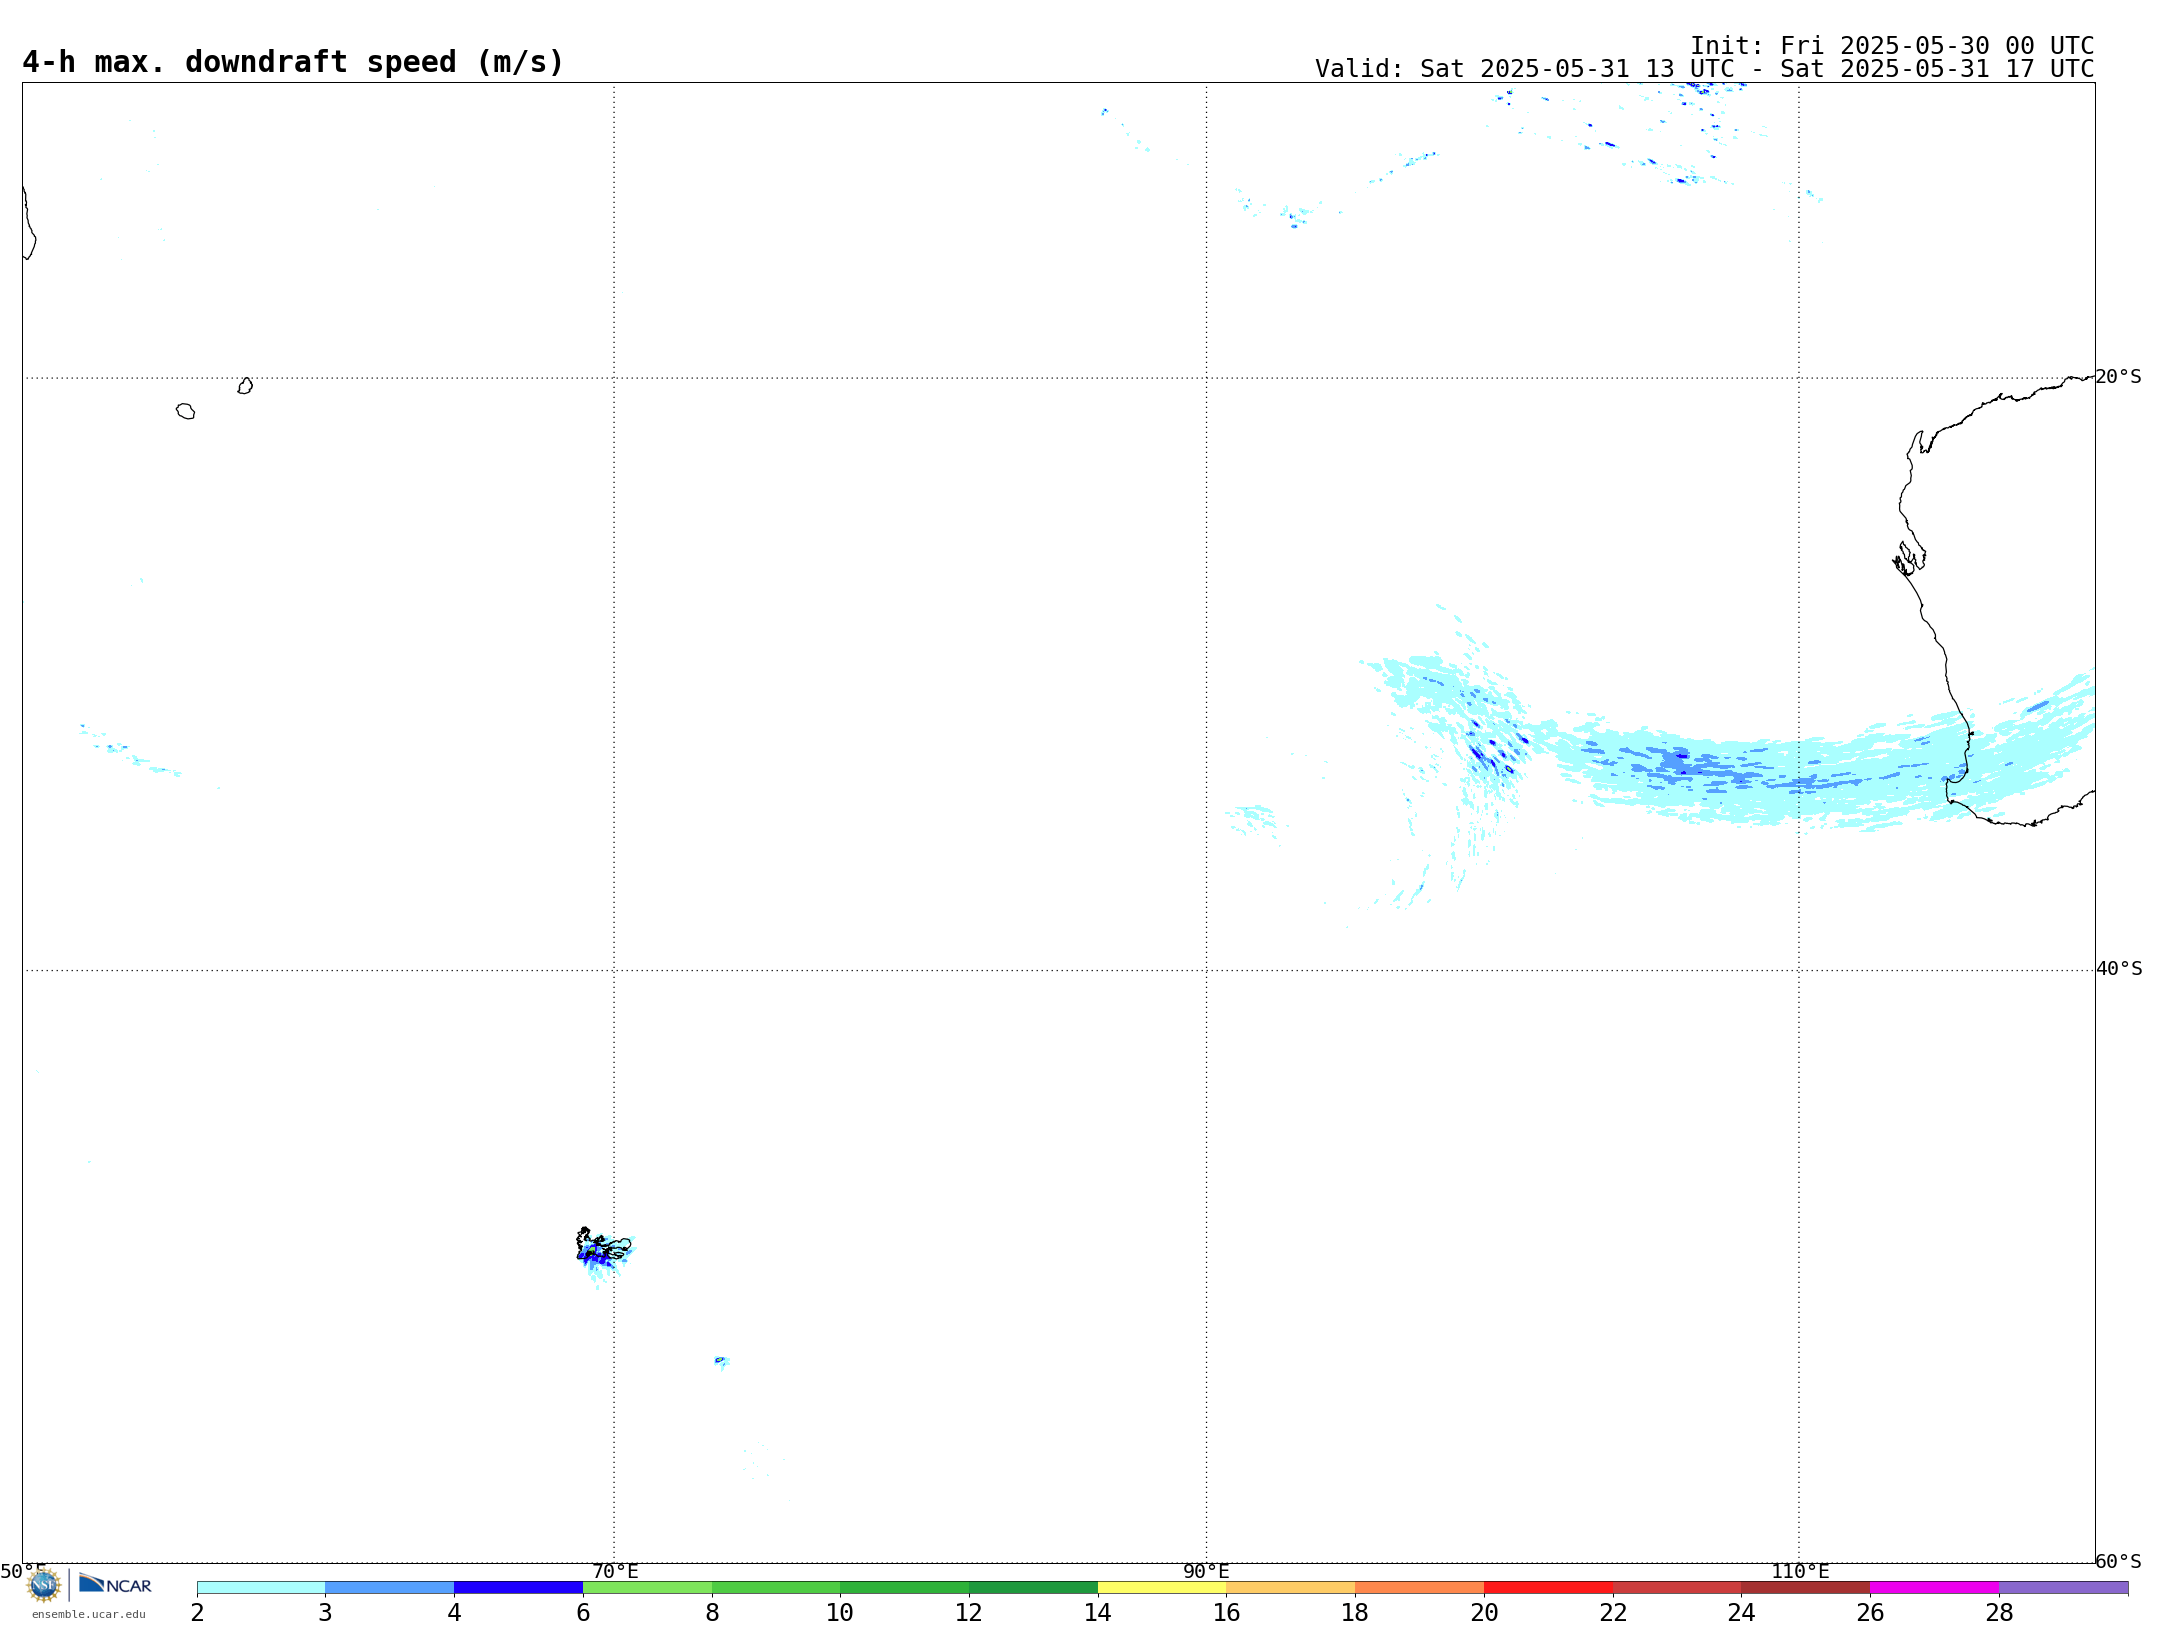Click the 110°E longitude label
Viewport: 2160px width, 1626px height.
[x=1800, y=1571]
